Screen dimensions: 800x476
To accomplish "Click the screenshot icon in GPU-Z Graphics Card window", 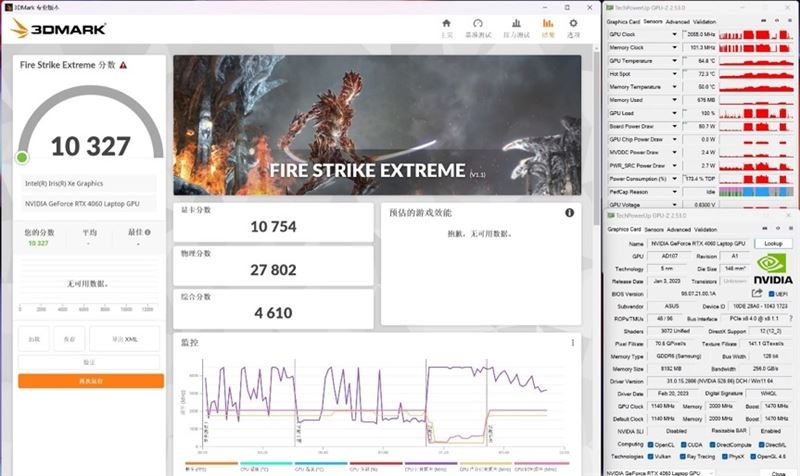I will pos(764,229).
